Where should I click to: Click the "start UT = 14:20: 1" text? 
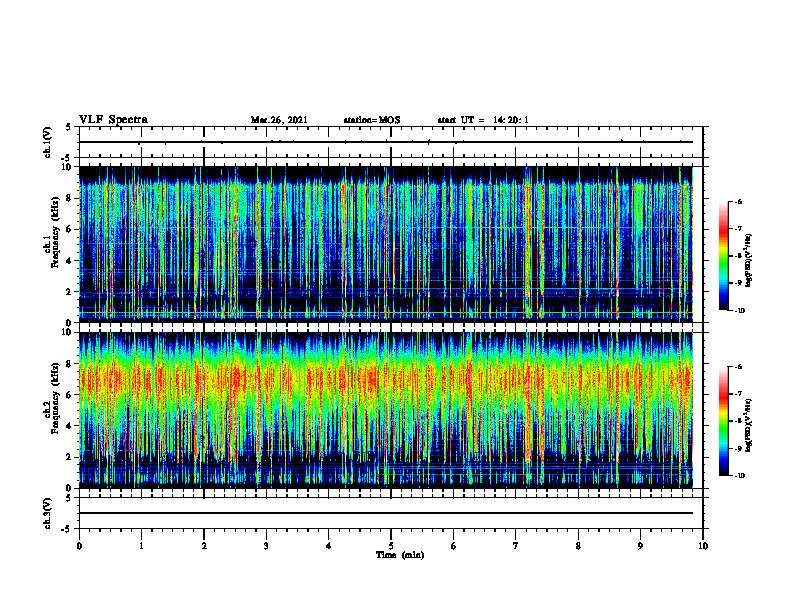483,120
